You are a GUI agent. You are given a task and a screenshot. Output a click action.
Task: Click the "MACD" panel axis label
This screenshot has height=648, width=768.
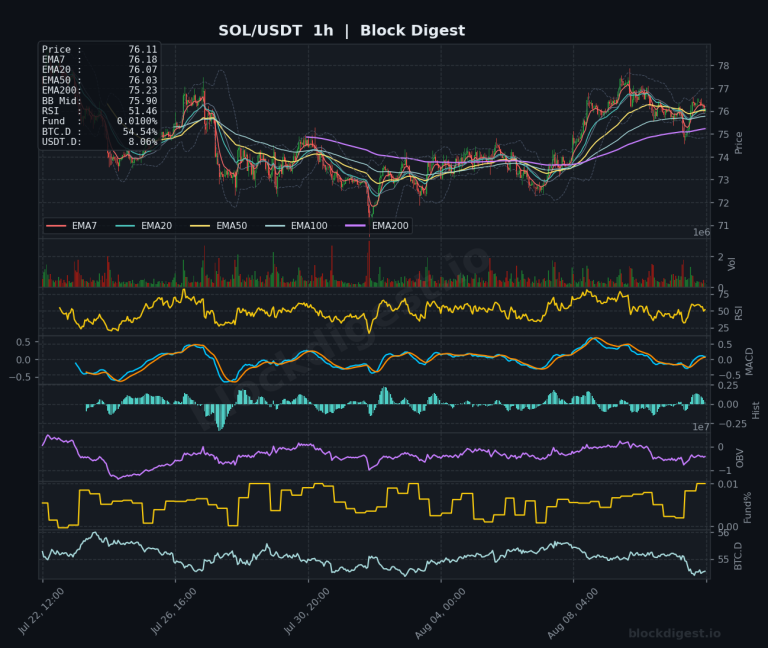click(749, 362)
